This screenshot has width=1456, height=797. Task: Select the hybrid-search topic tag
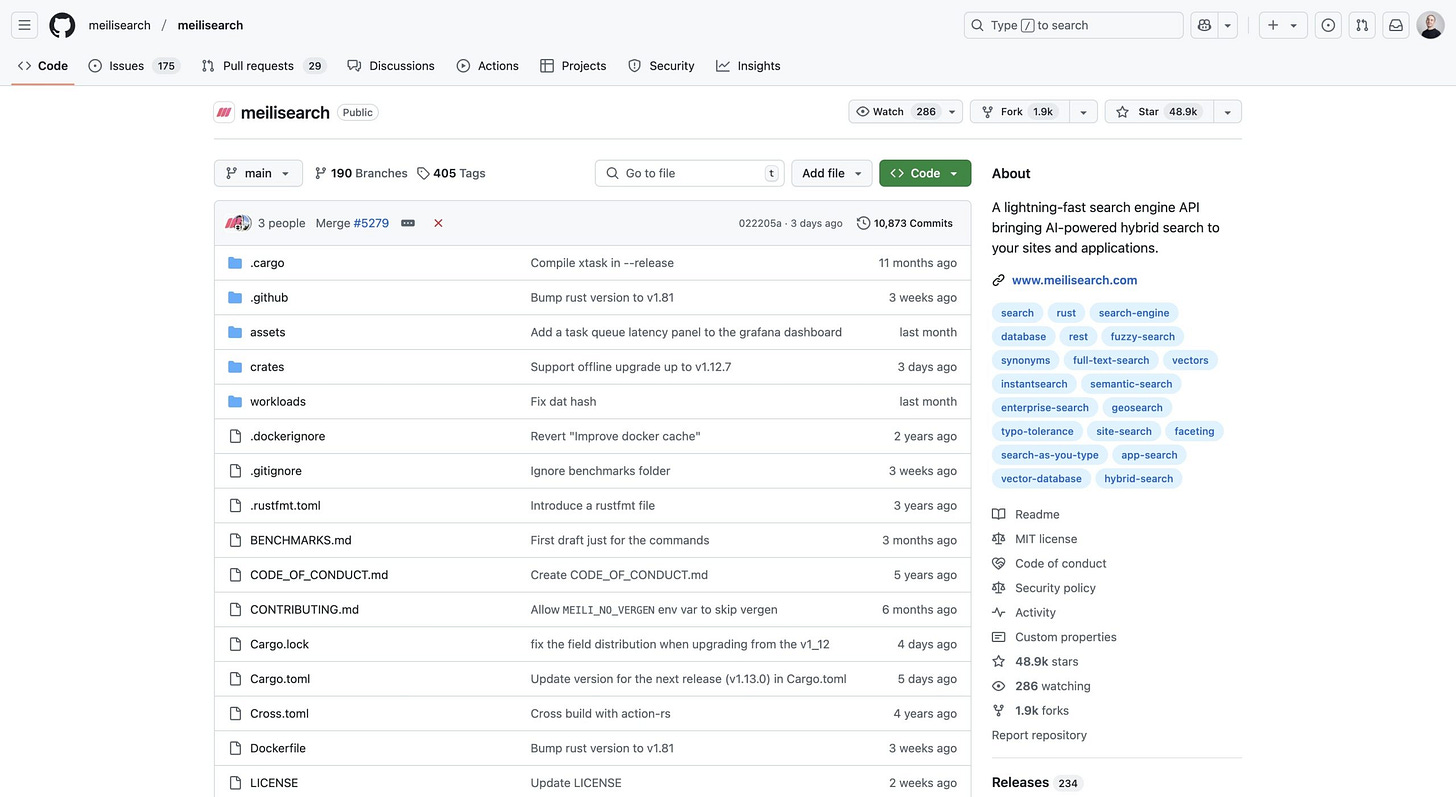point(1139,479)
